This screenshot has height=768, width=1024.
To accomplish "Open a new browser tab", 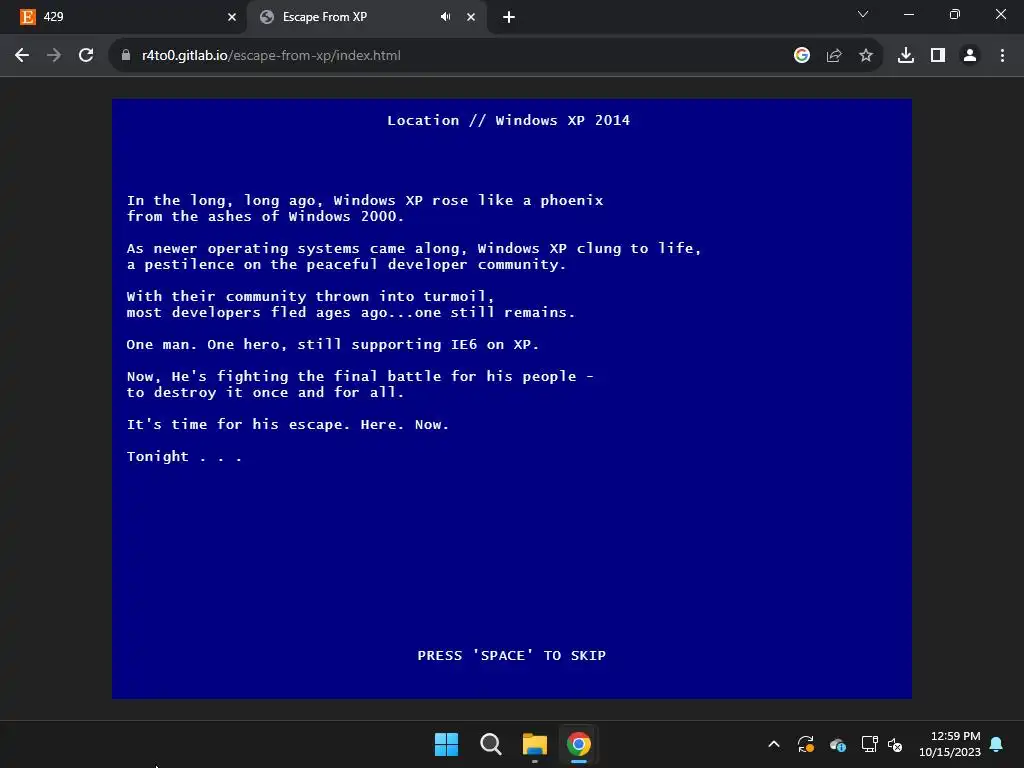I will point(509,17).
